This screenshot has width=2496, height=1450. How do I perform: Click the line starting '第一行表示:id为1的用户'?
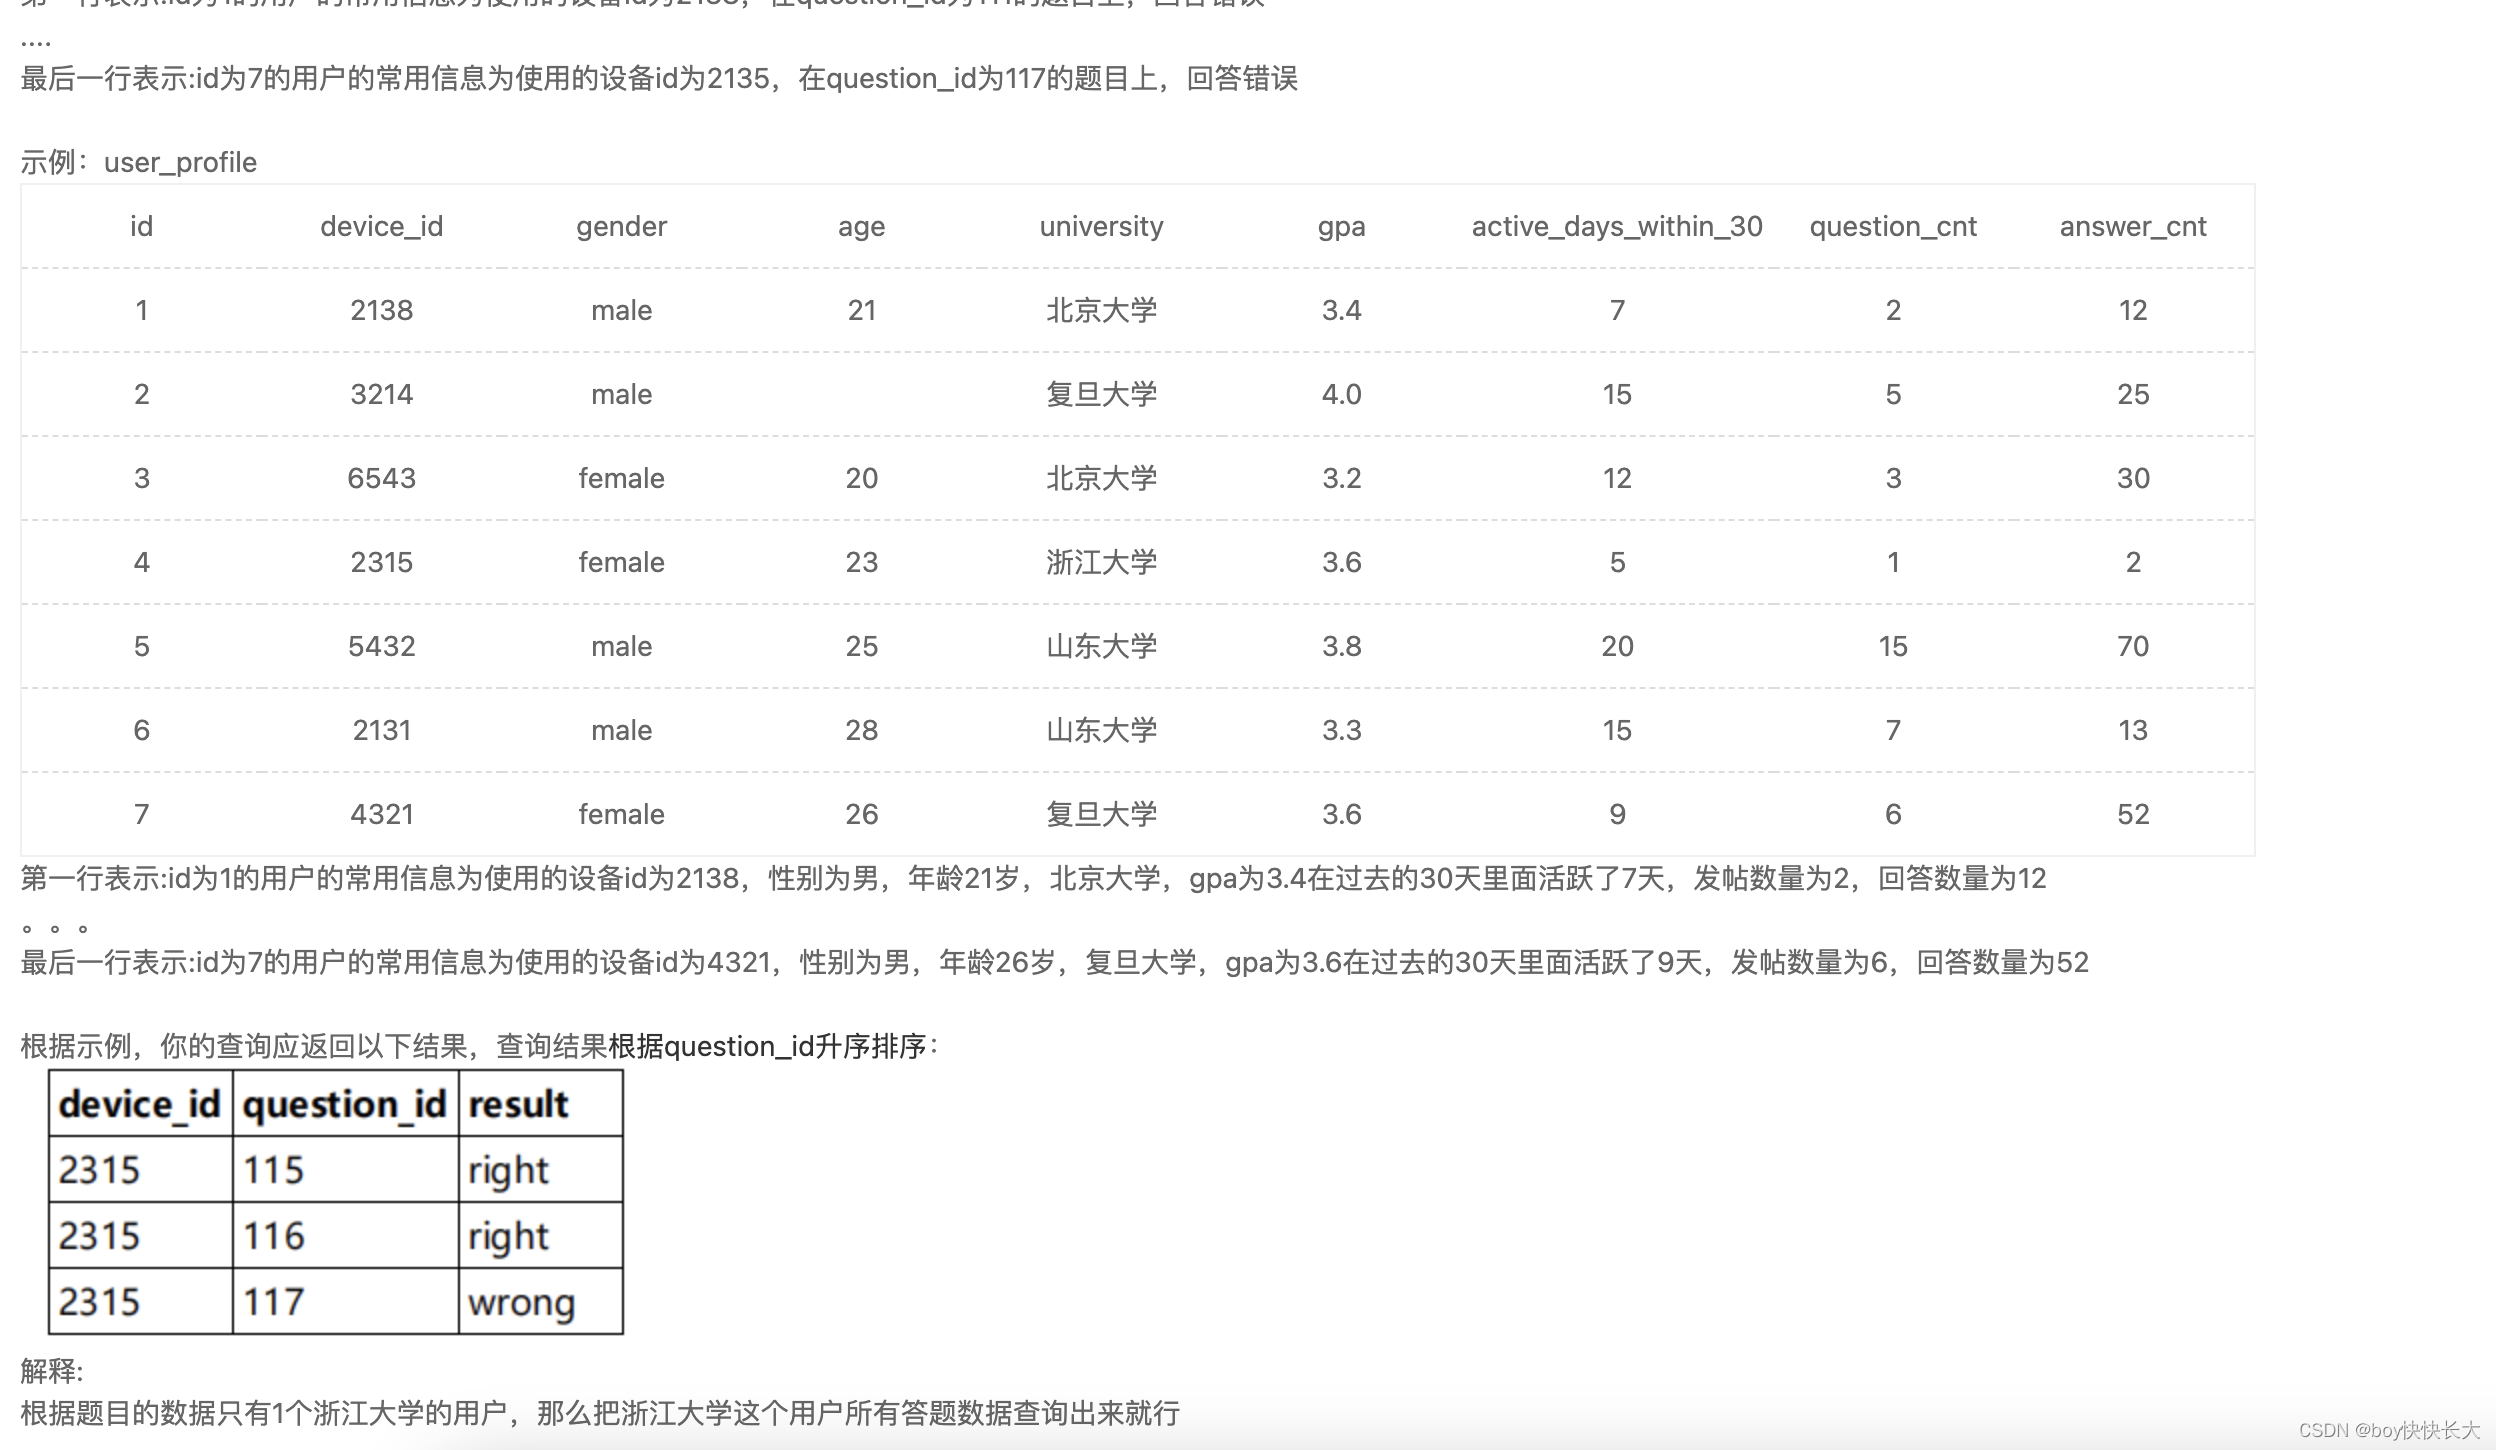pos(1033,878)
